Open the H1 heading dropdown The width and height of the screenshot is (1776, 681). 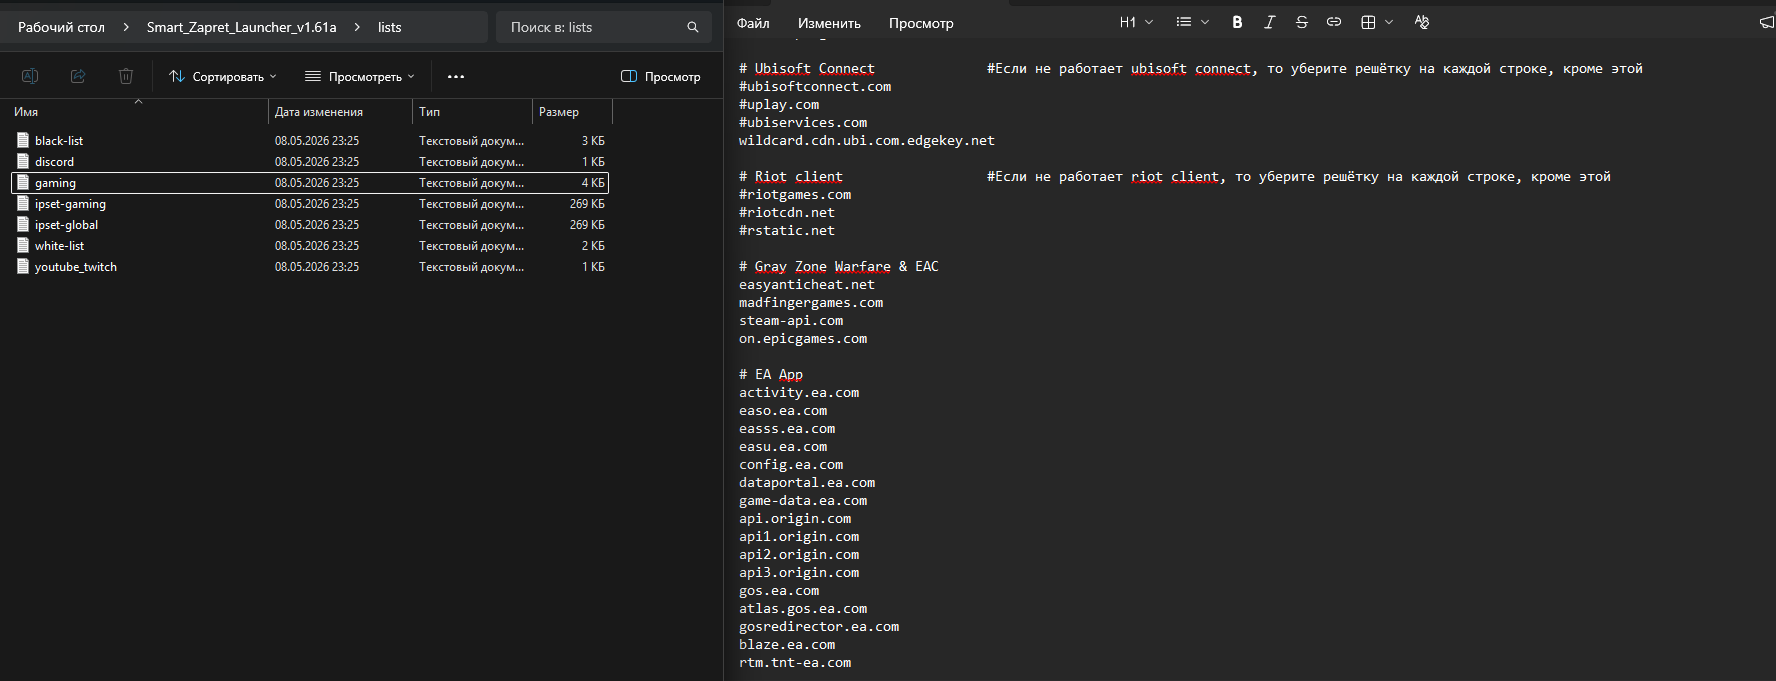[1136, 22]
